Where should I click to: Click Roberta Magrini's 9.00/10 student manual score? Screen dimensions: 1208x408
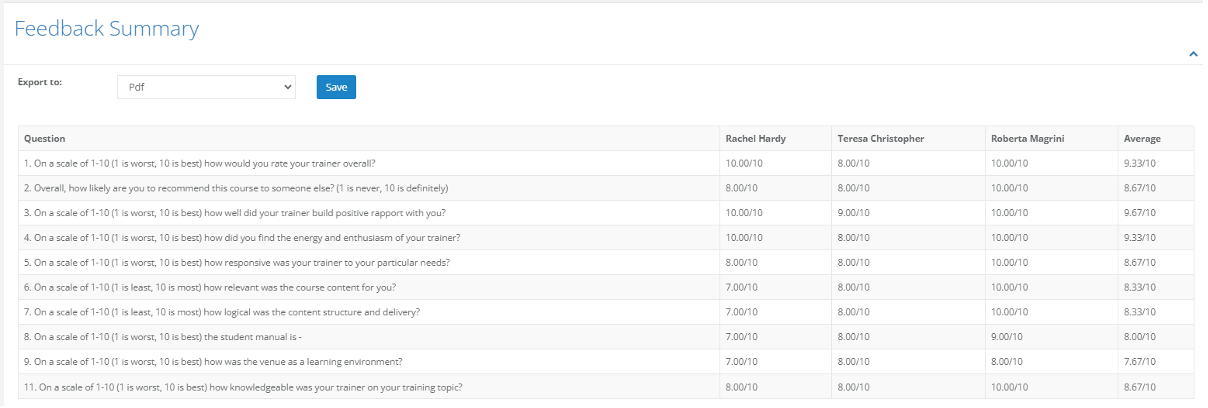coord(1005,337)
